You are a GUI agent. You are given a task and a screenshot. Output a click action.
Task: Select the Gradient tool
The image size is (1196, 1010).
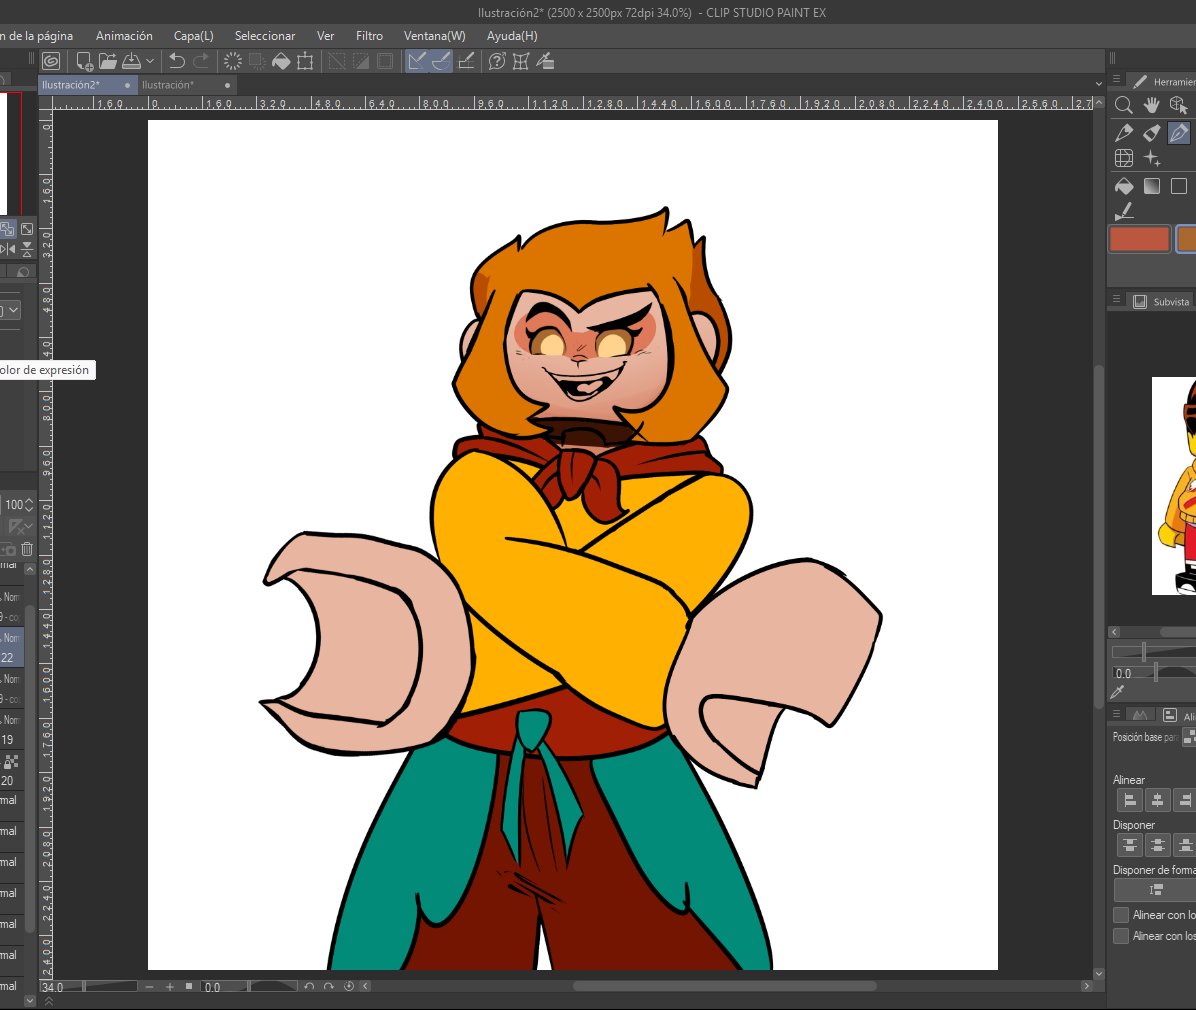click(1152, 185)
